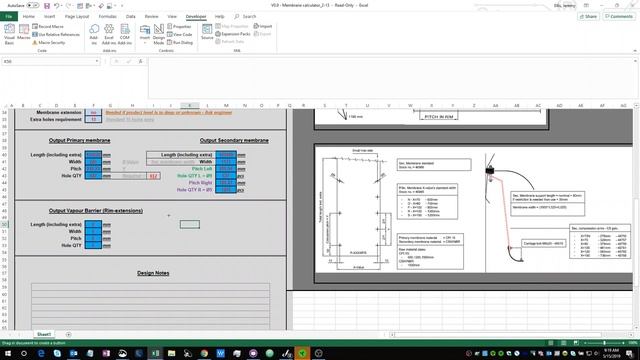
Task: Select the red Required value cell
Action: 153,176
